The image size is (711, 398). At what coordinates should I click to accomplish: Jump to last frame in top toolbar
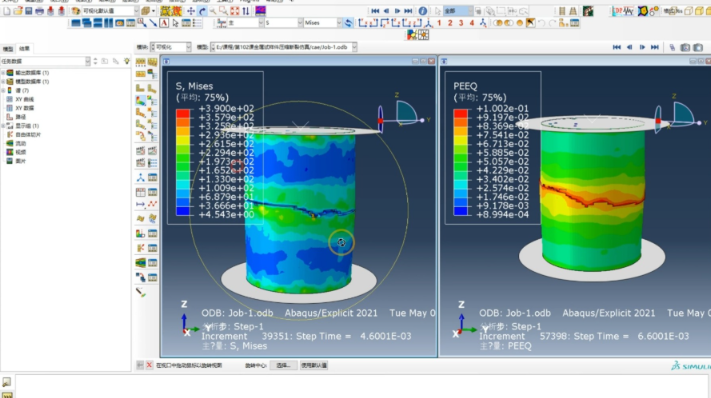[408, 11]
